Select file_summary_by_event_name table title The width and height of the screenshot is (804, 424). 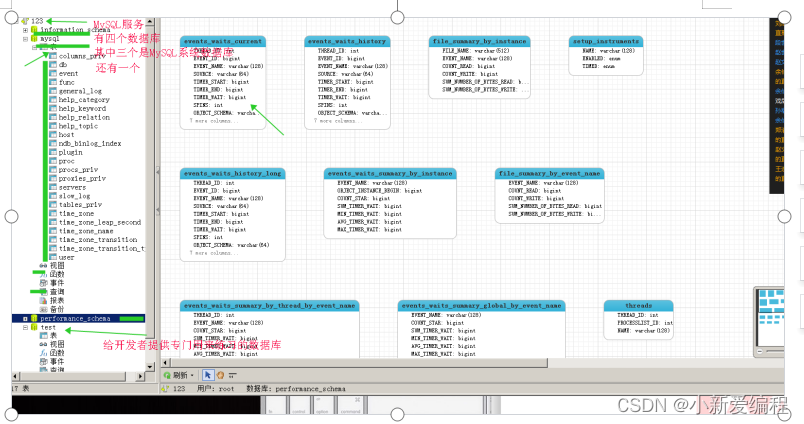(549, 173)
